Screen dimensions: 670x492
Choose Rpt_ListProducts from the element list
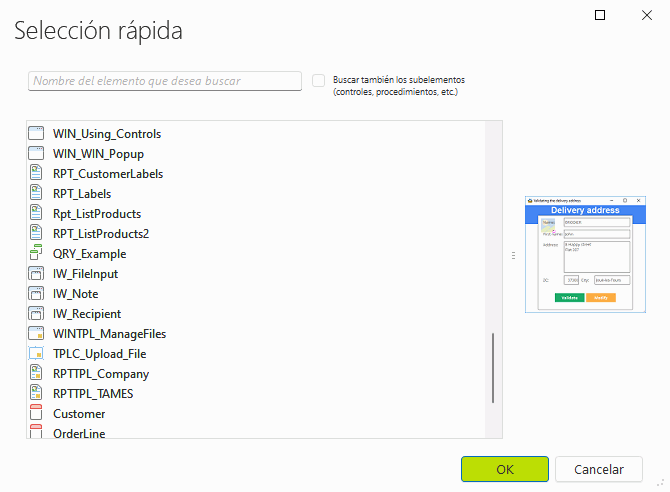[x=96, y=214]
